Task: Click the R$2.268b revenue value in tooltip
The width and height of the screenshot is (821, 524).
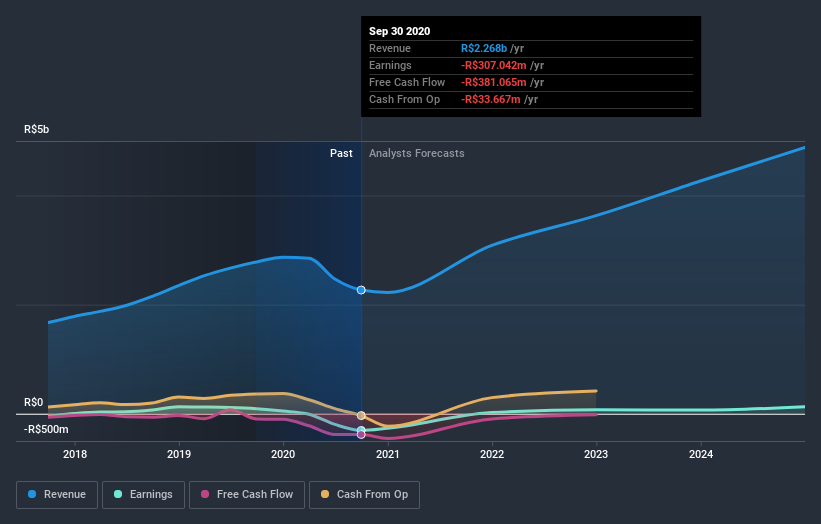Action: (x=484, y=48)
